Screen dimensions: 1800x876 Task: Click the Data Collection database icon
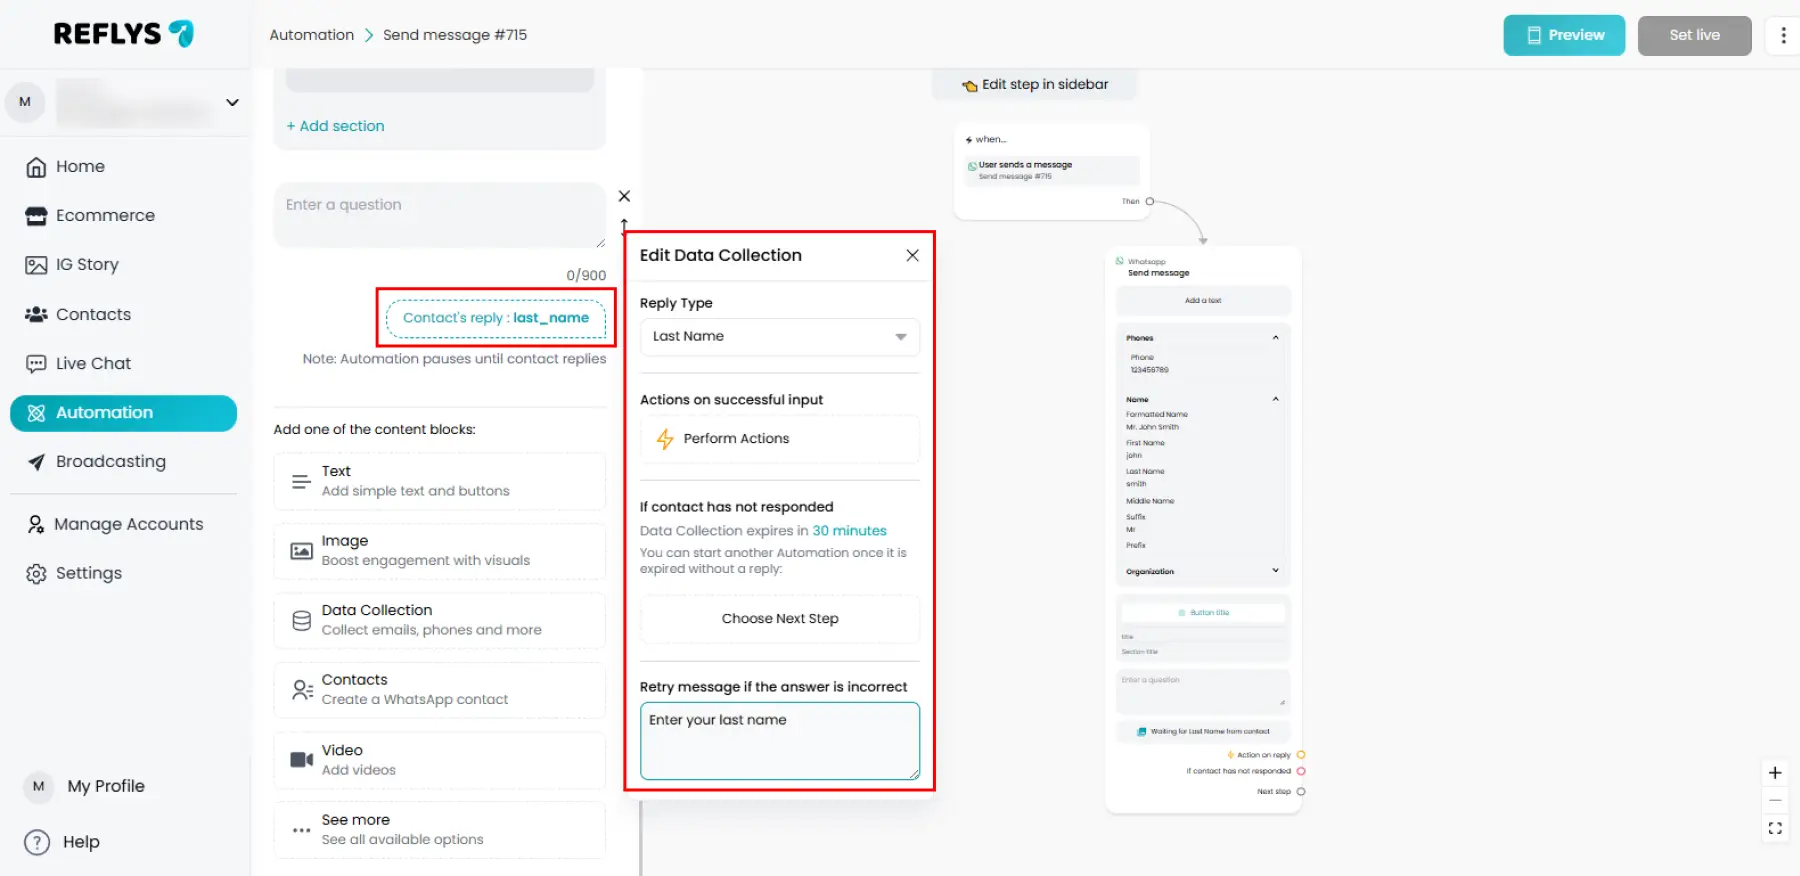301,621
